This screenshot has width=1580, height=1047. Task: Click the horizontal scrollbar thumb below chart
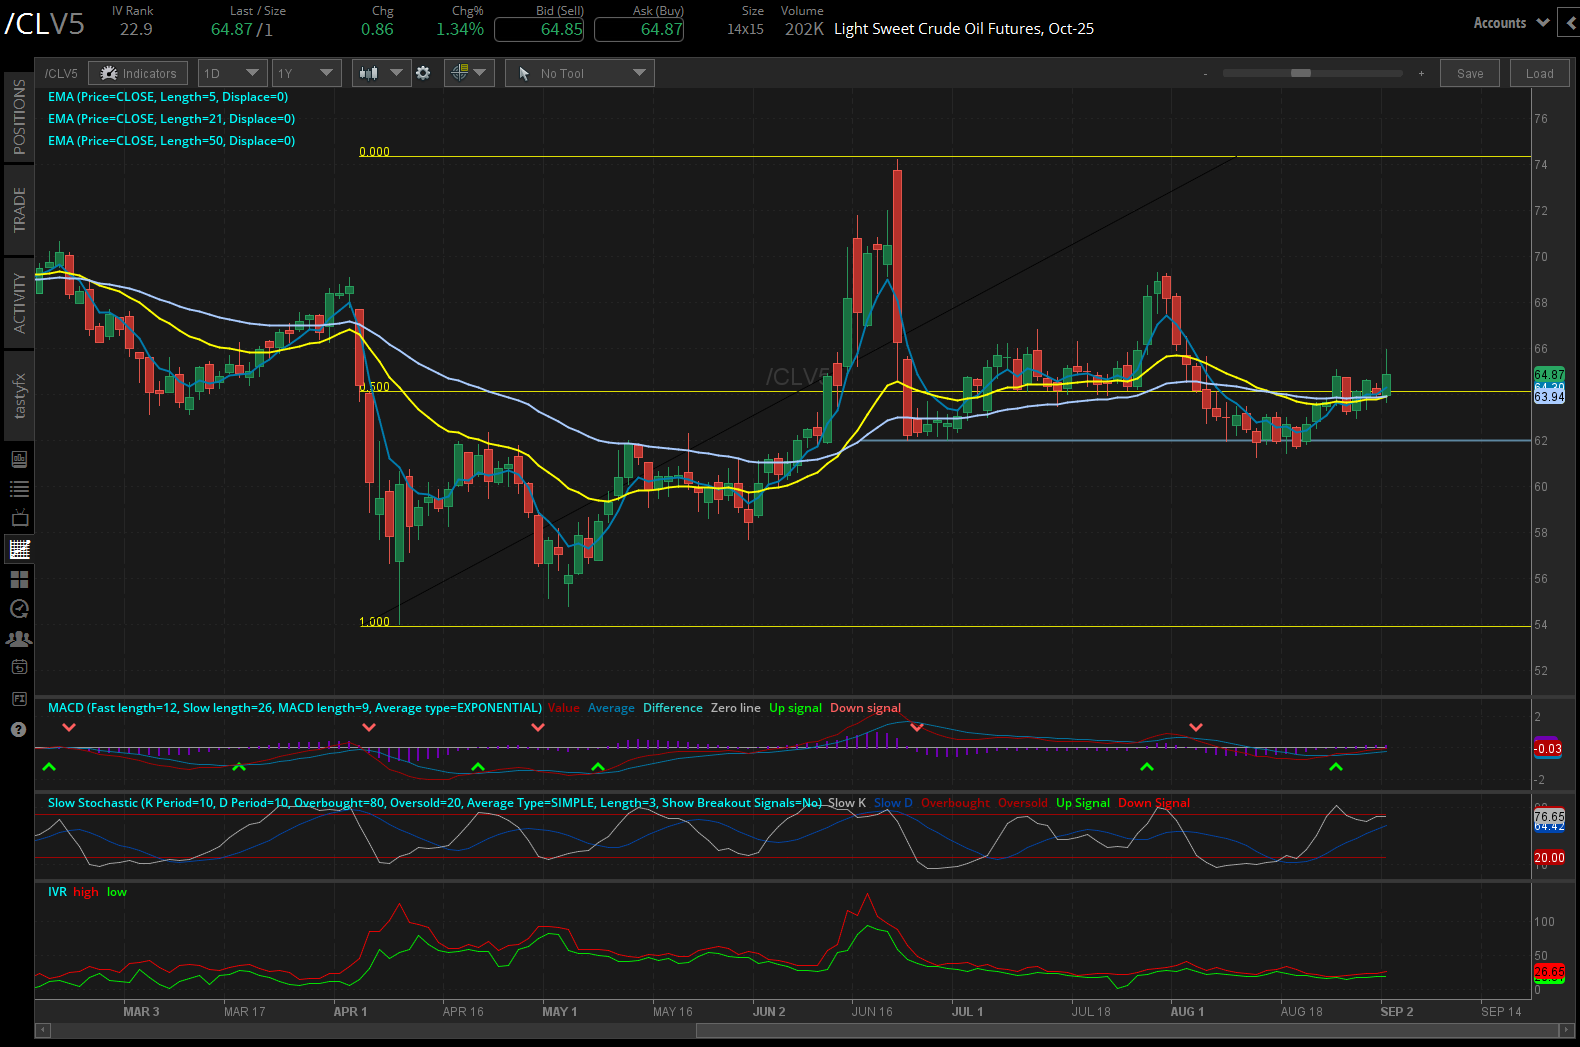(x=1126, y=1030)
